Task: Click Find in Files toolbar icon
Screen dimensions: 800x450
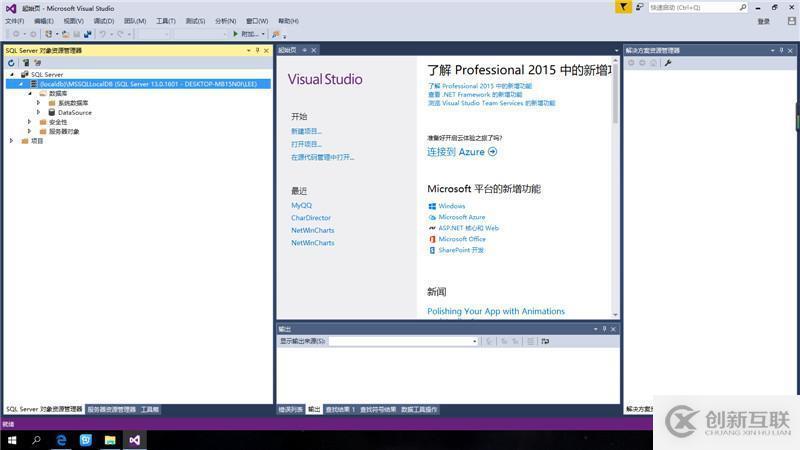Action: (276, 34)
